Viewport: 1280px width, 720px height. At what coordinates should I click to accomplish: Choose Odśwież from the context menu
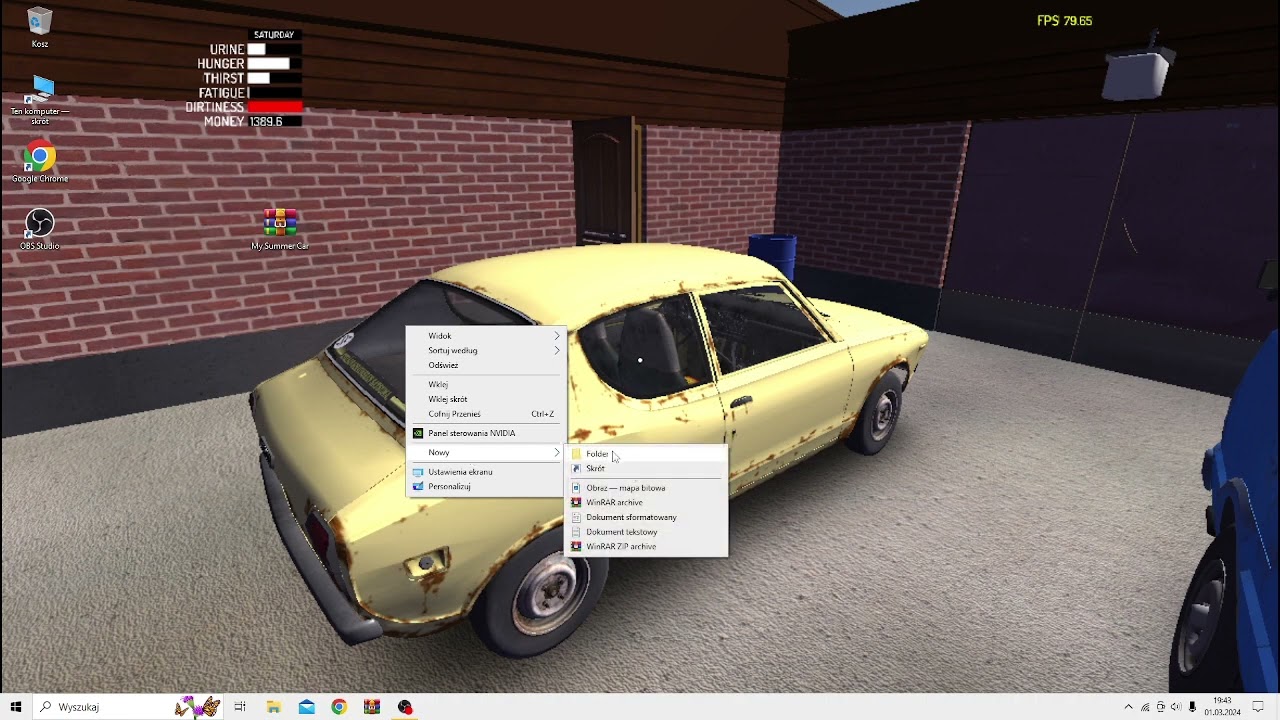pos(486,365)
